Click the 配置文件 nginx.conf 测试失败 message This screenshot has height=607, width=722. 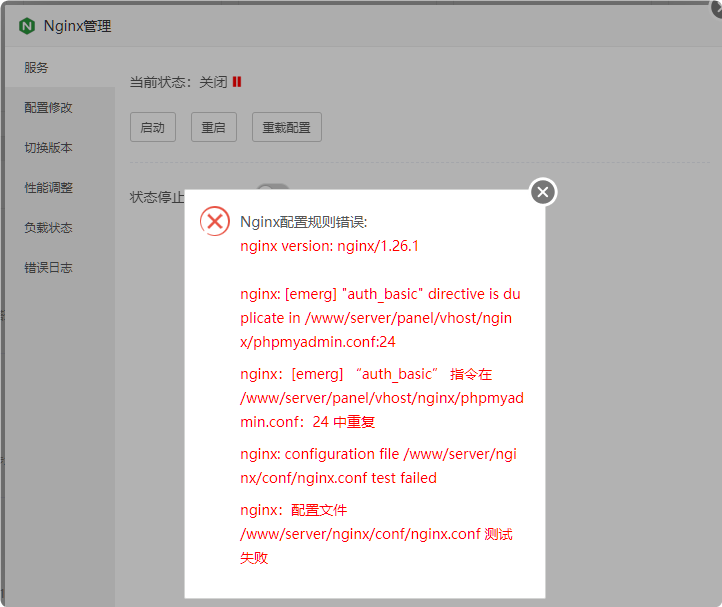tap(376, 534)
